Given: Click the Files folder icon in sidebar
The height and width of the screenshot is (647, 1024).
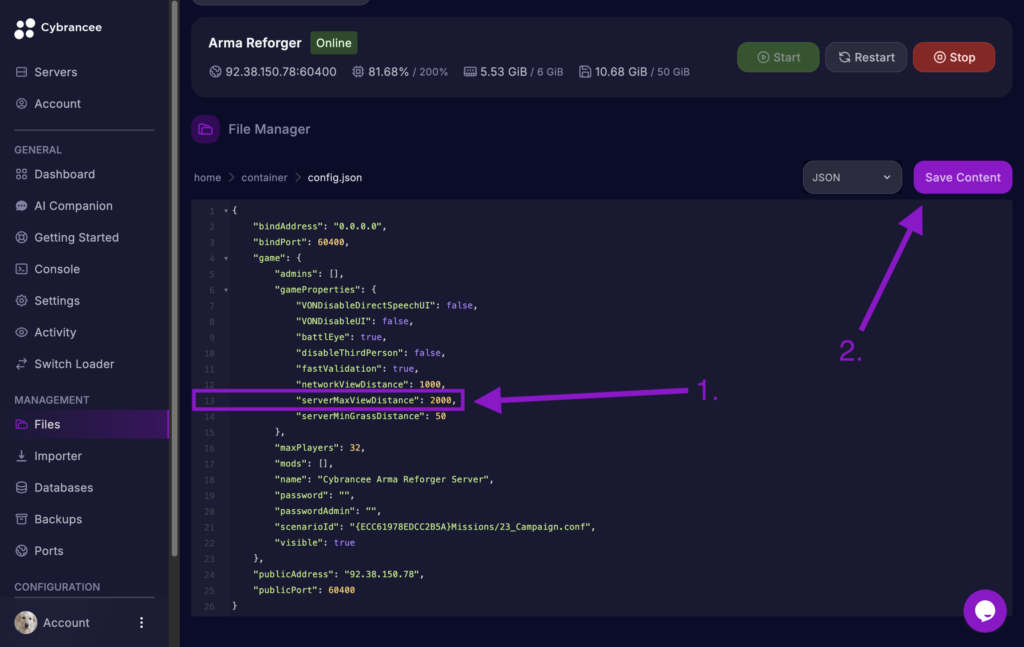Looking at the screenshot, I should [22, 424].
